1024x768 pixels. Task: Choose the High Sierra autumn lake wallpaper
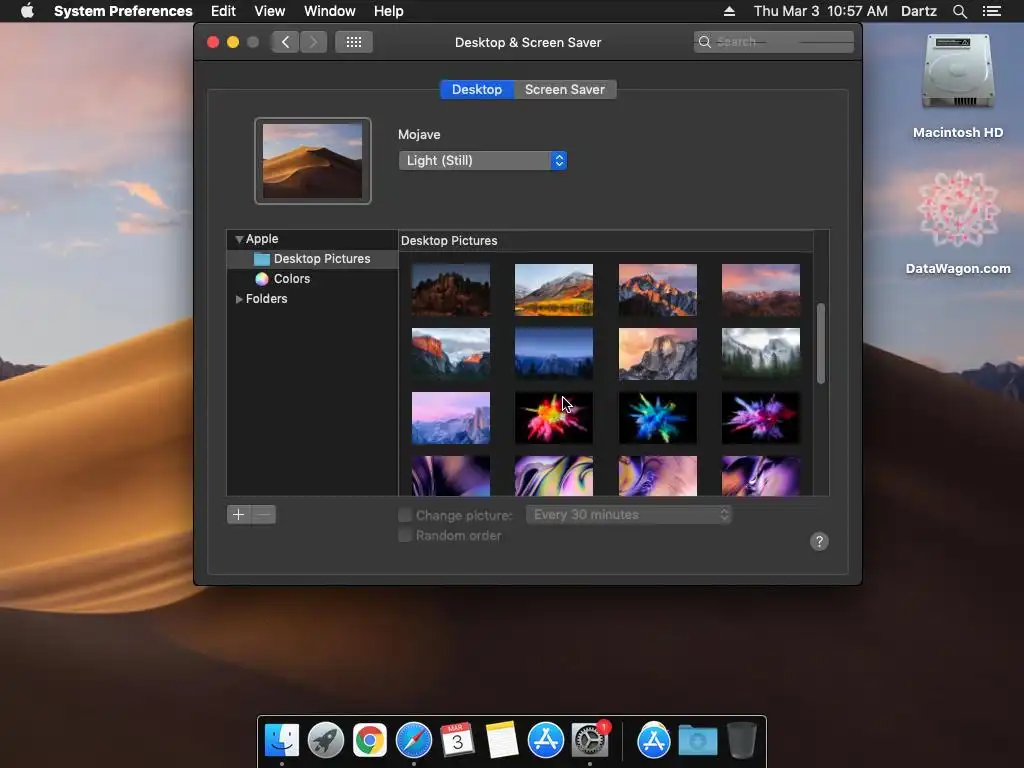pos(554,290)
